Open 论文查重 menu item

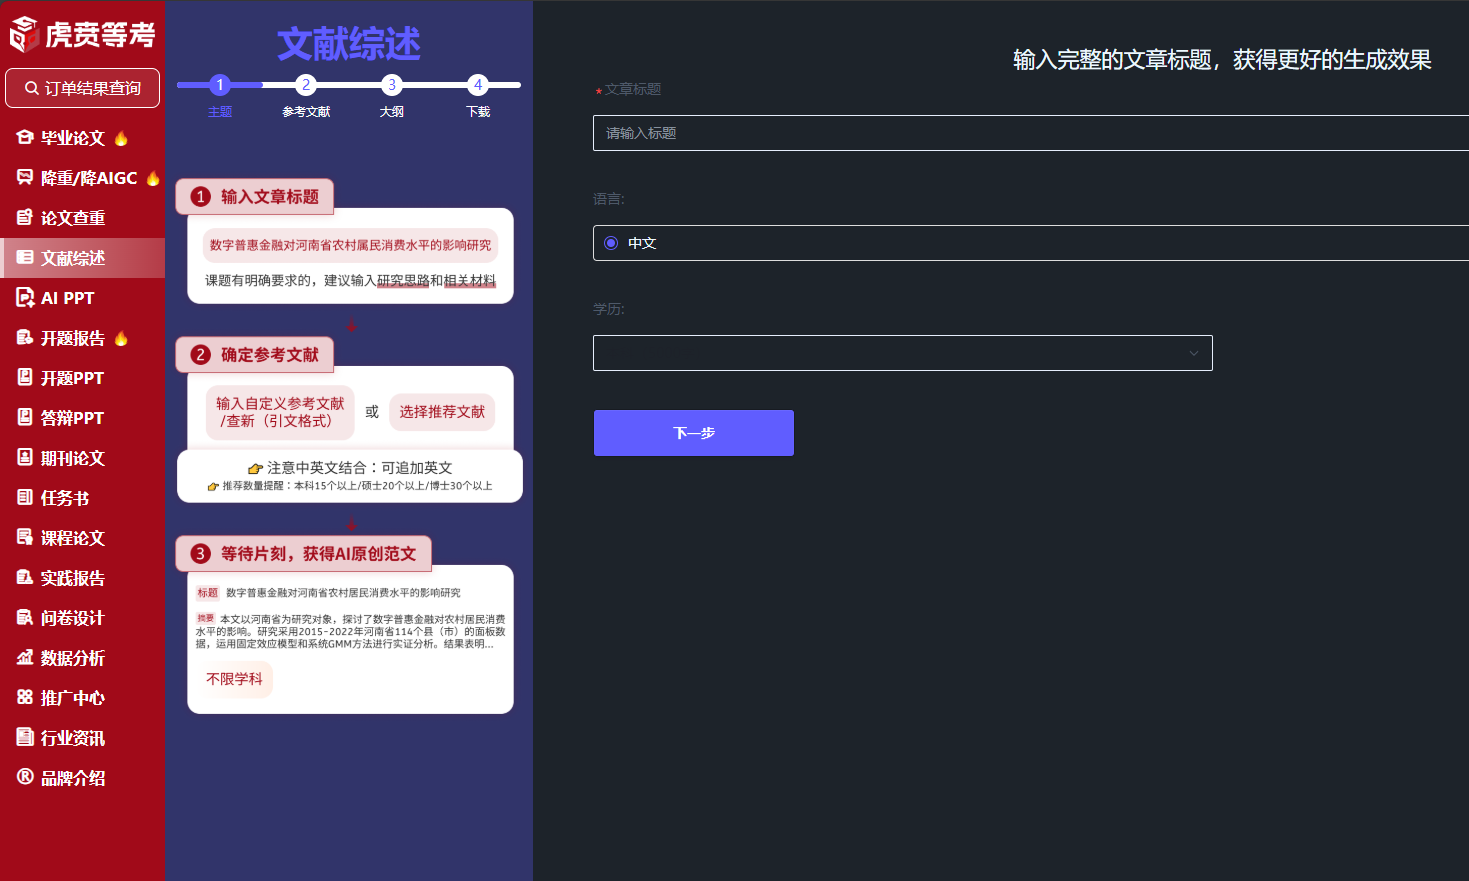83,218
